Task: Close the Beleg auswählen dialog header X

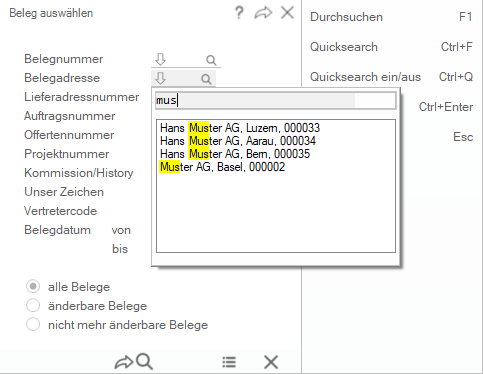Action: (287, 13)
